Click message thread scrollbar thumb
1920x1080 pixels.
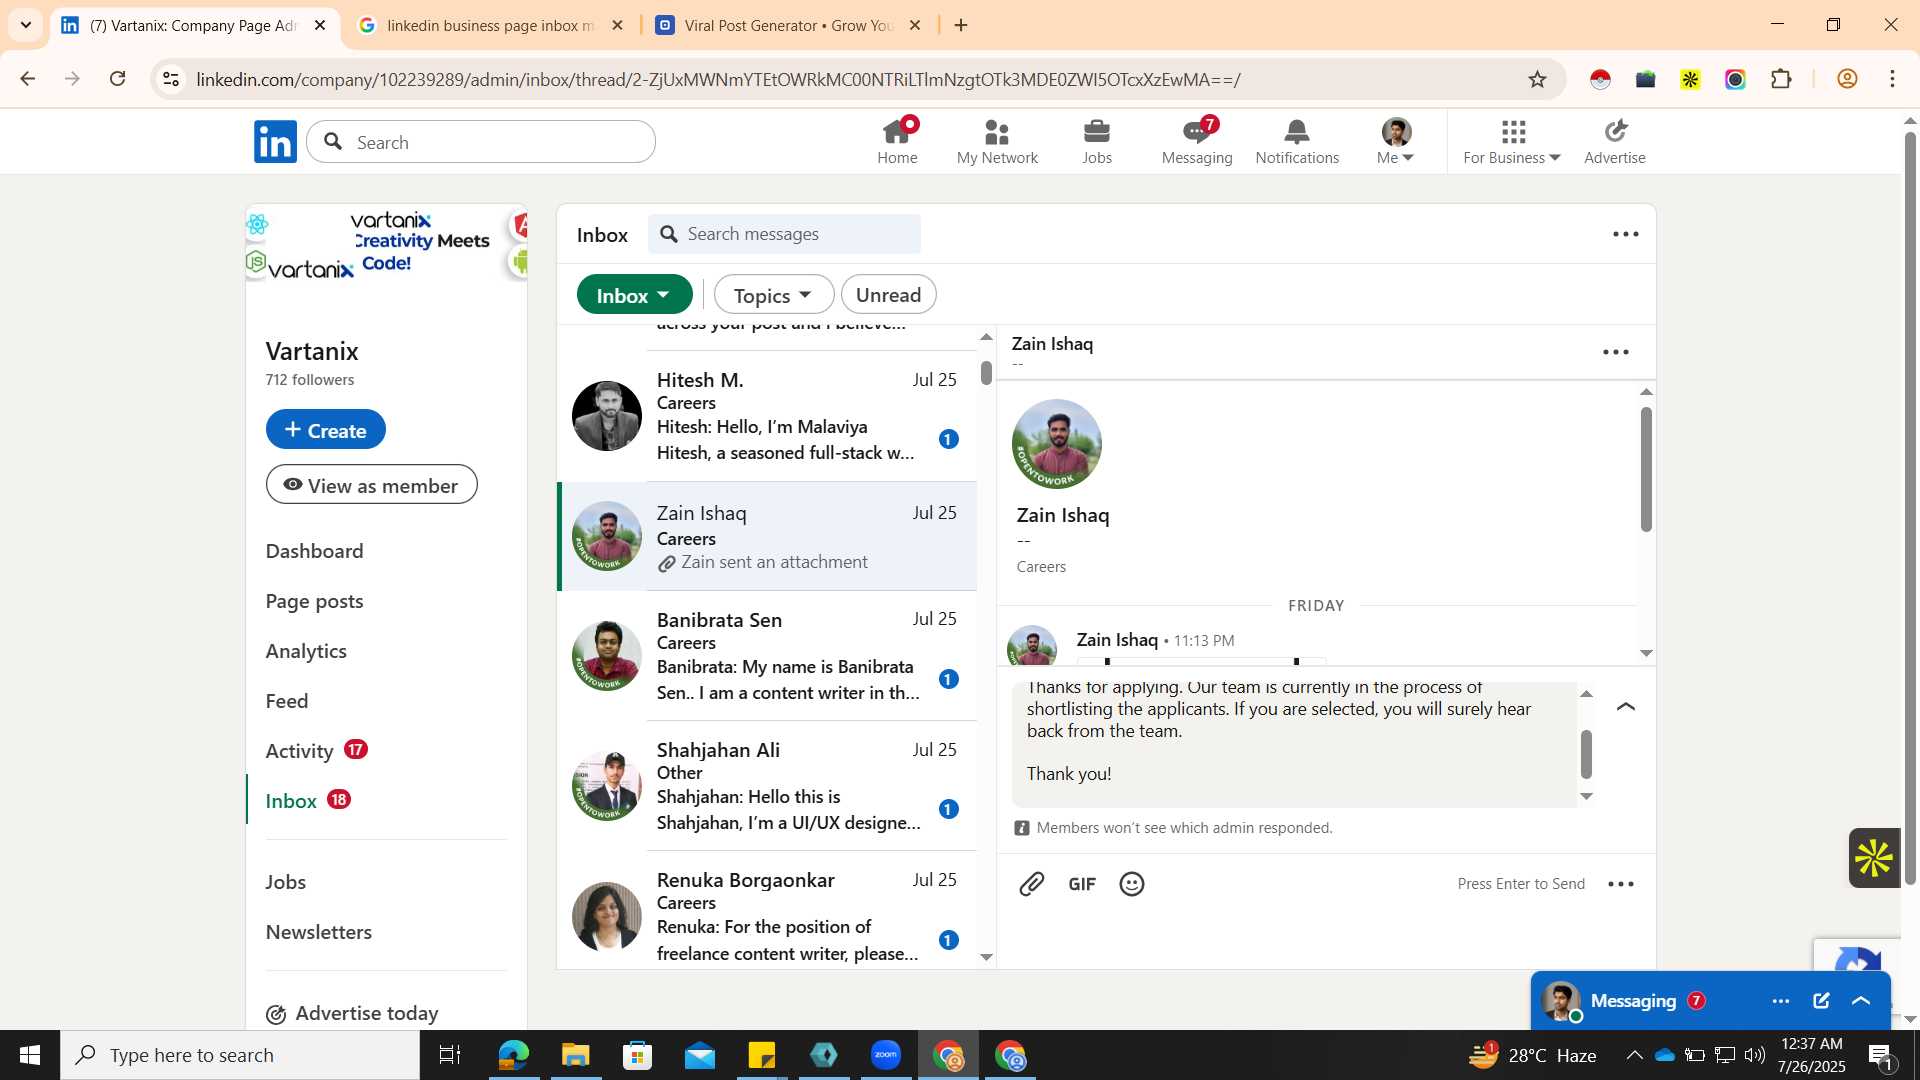1646,469
